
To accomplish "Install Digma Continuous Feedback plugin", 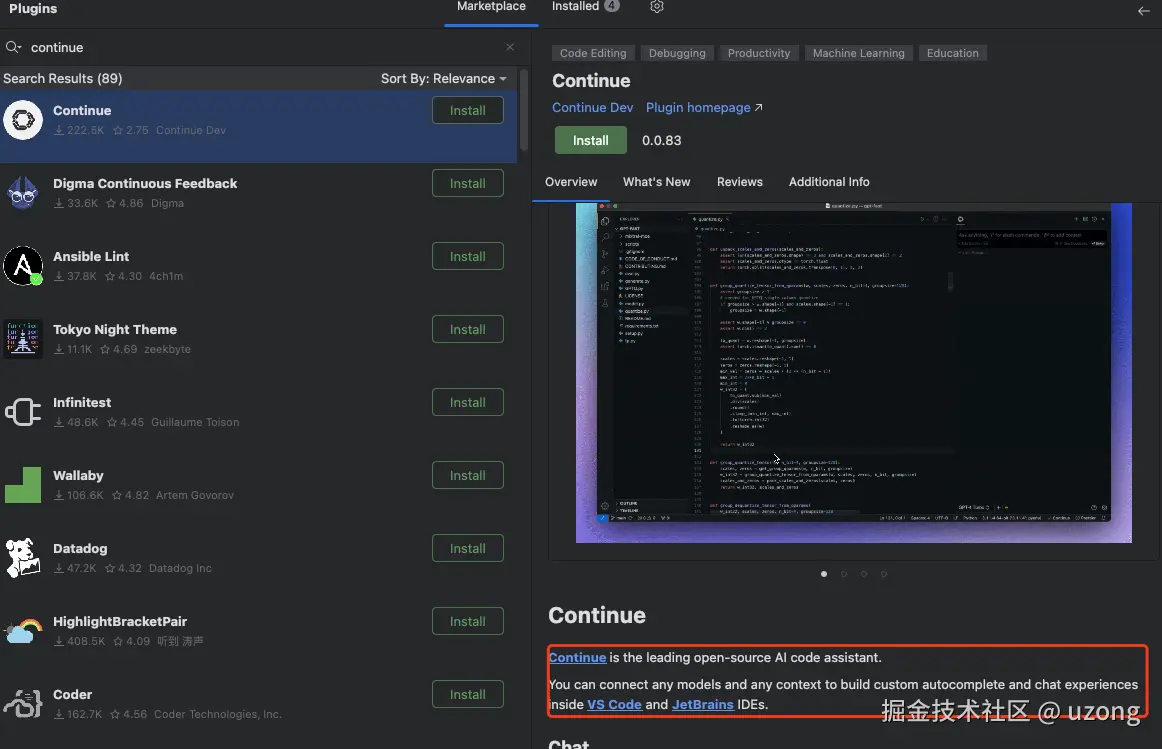I will pyautogui.click(x=468, y=183).
